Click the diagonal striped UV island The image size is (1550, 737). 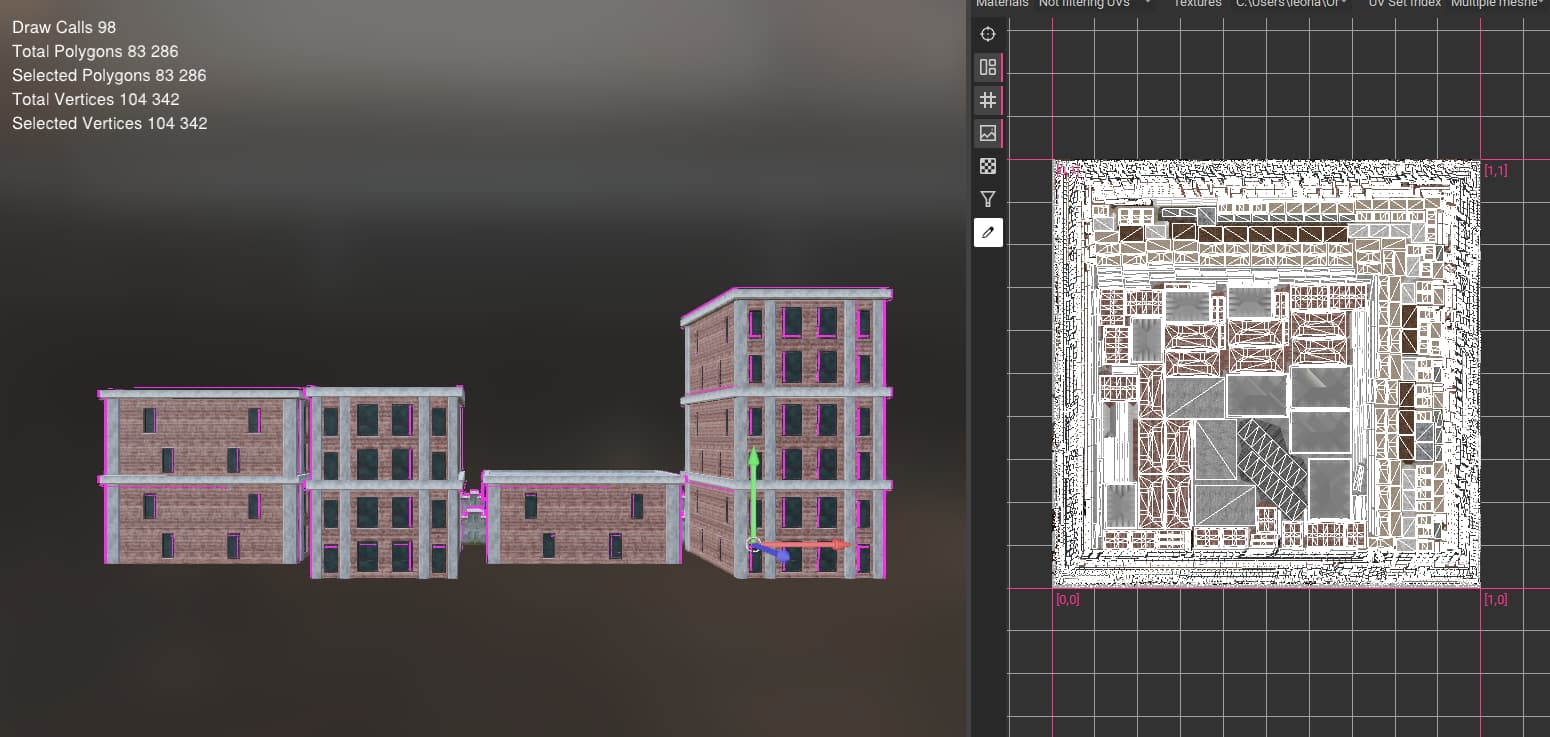click(1272, 466)
